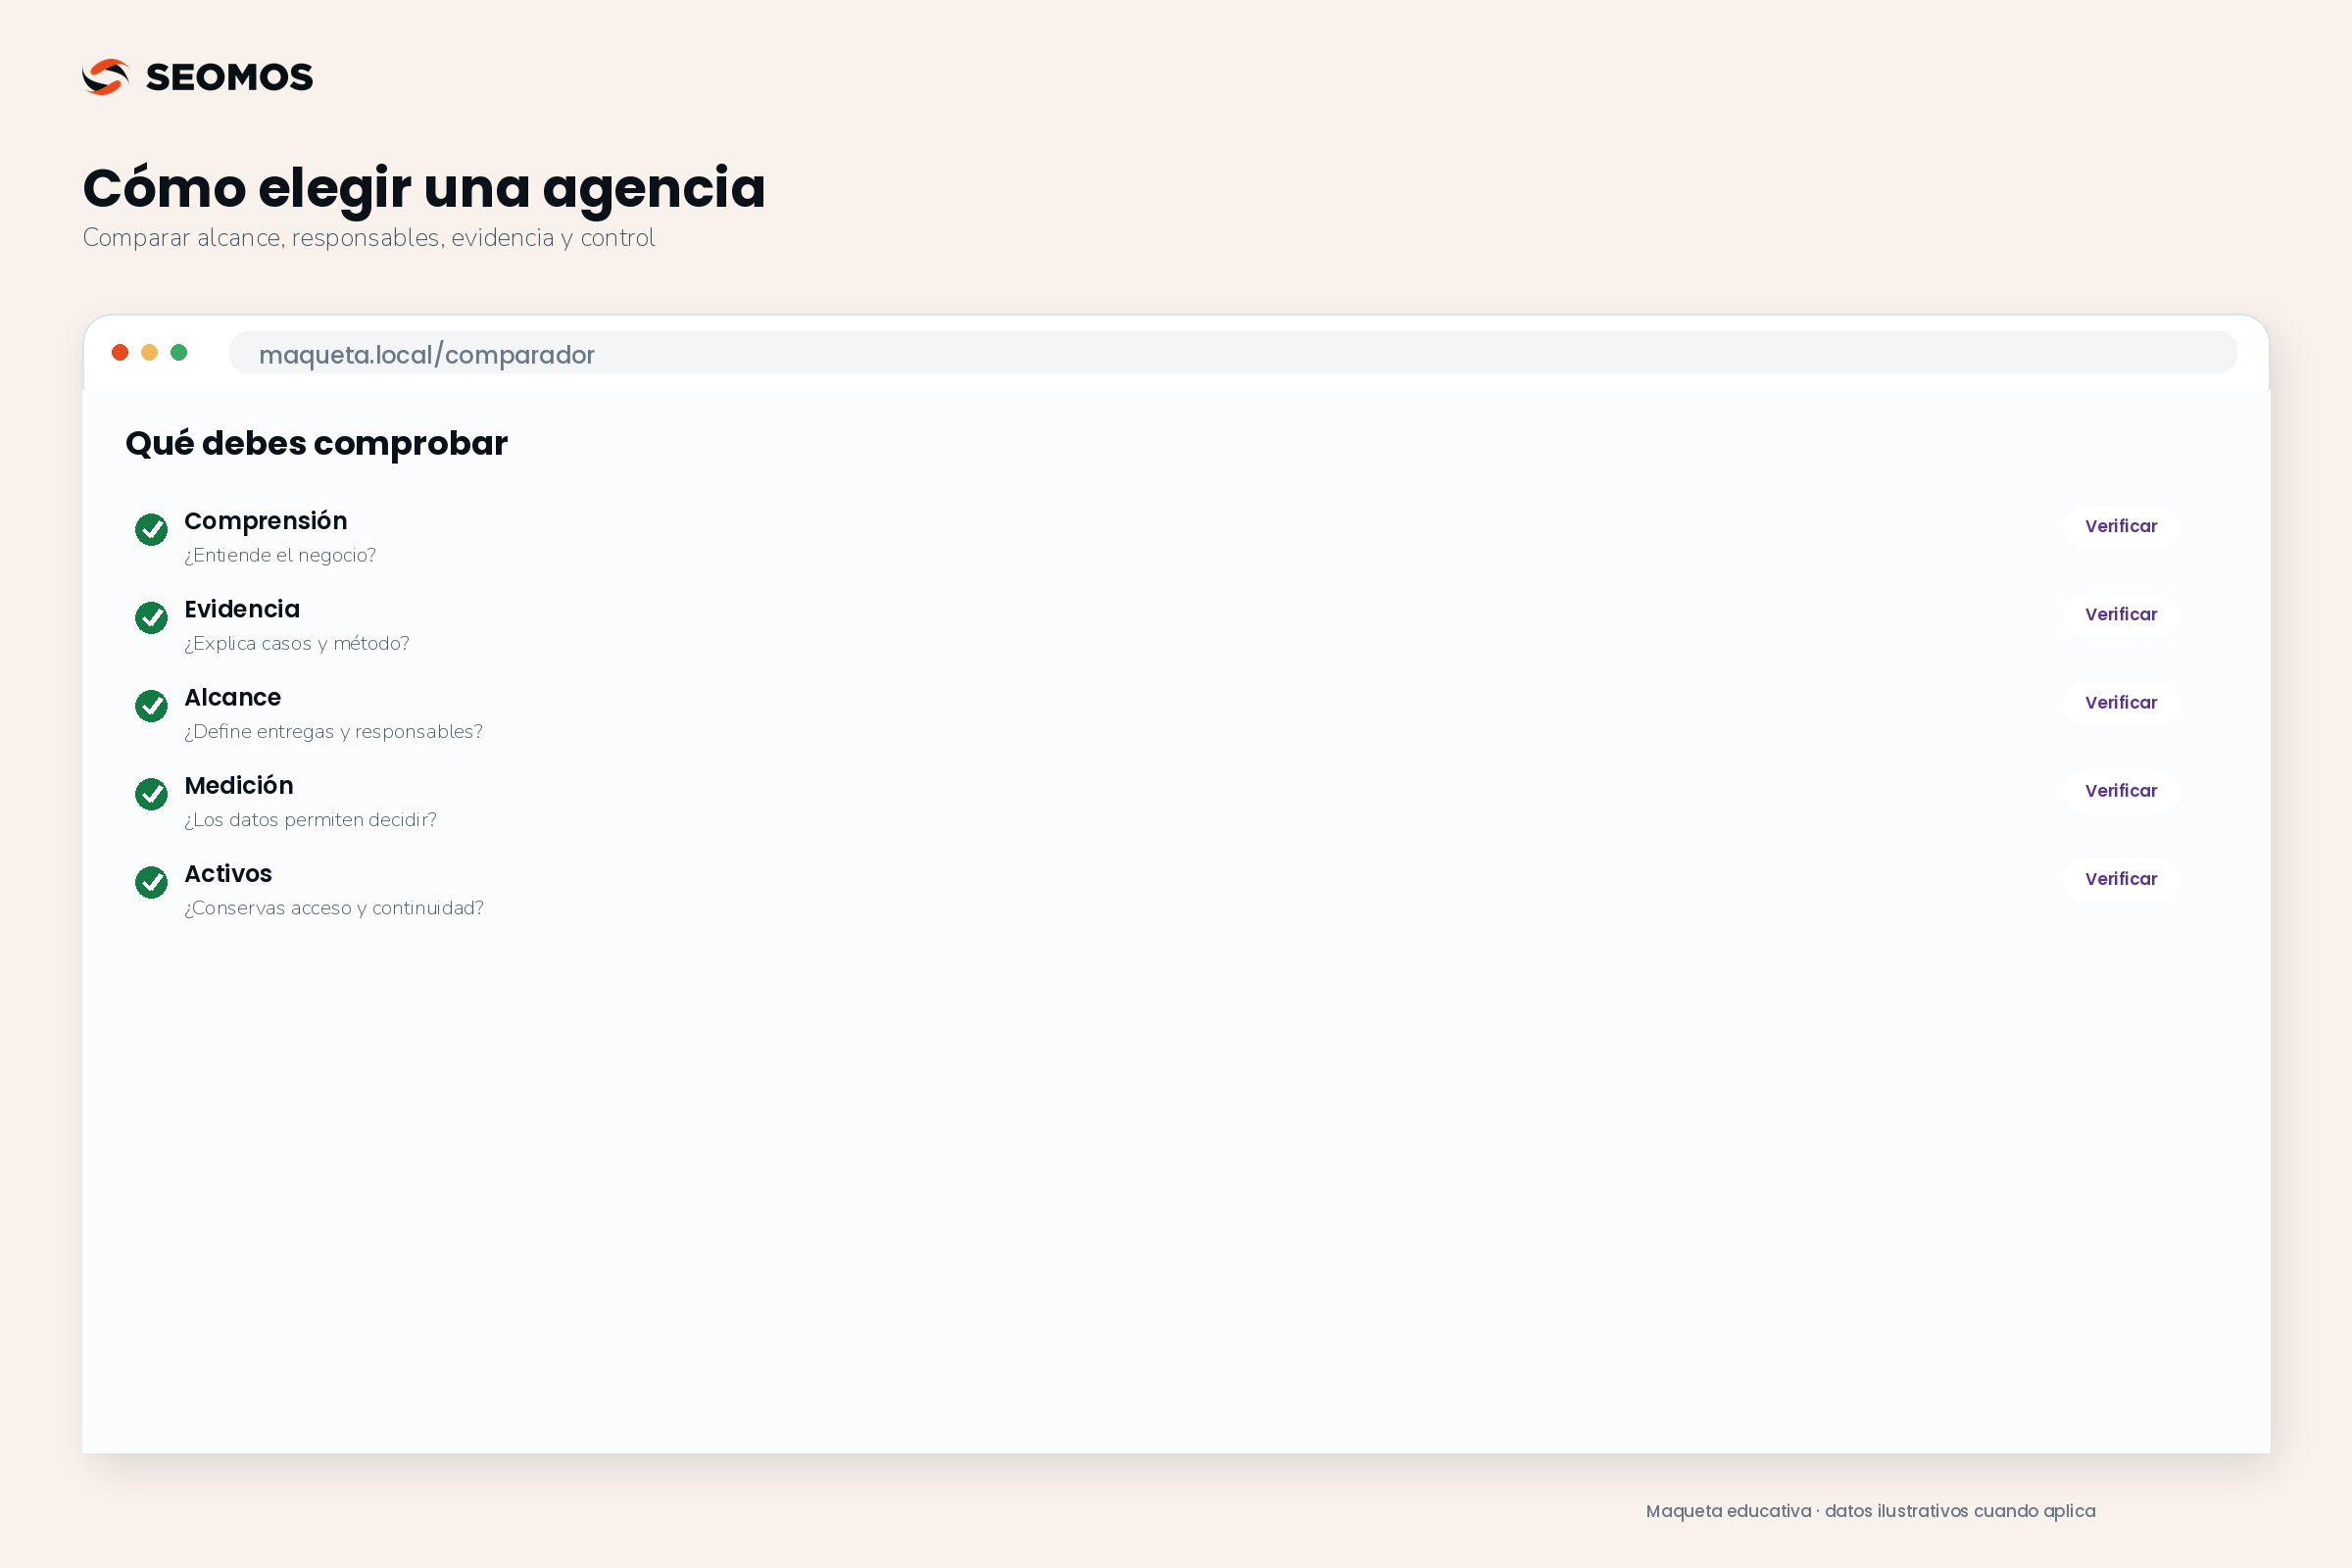Click Verificar in the Alcance row
Image resolution: width=2352 pixels, height=1568 pixels.
2120,702
